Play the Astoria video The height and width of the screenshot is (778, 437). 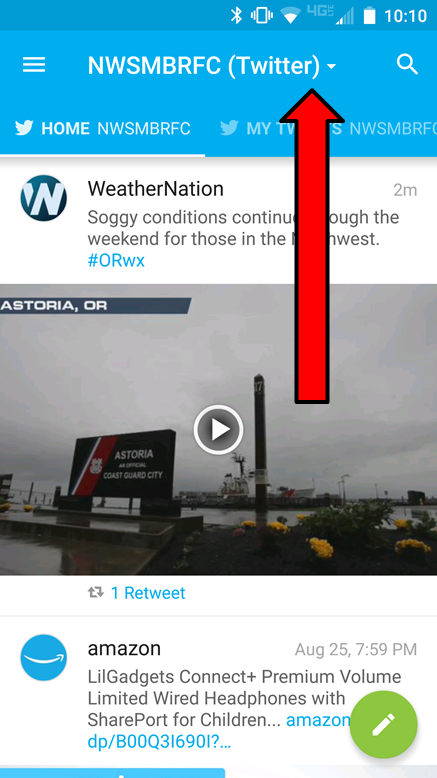click(218, 430)
